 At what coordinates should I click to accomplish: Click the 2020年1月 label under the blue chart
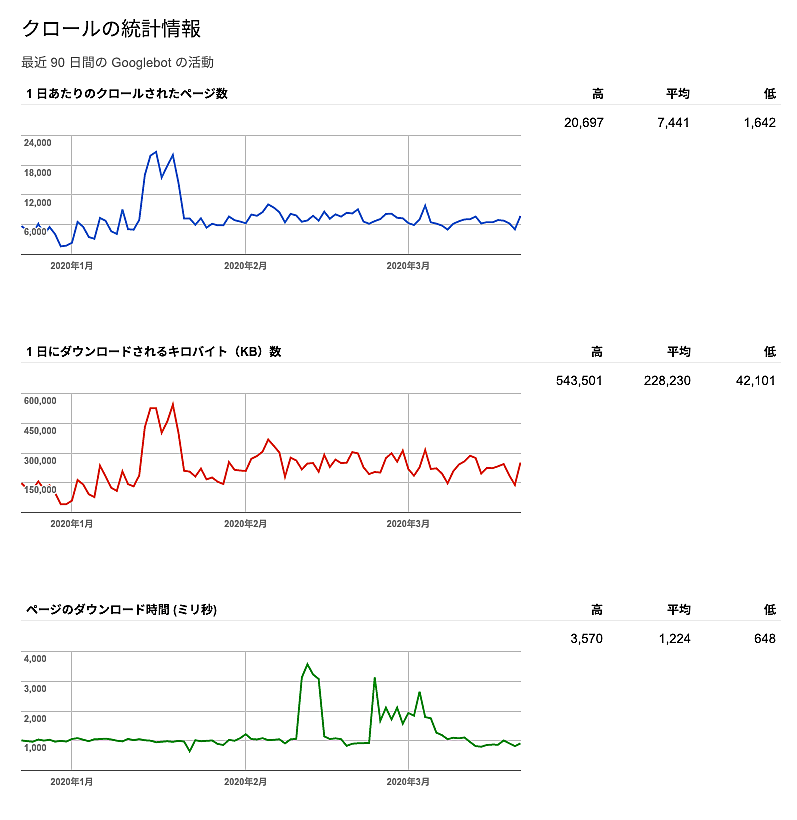[72, 266]
